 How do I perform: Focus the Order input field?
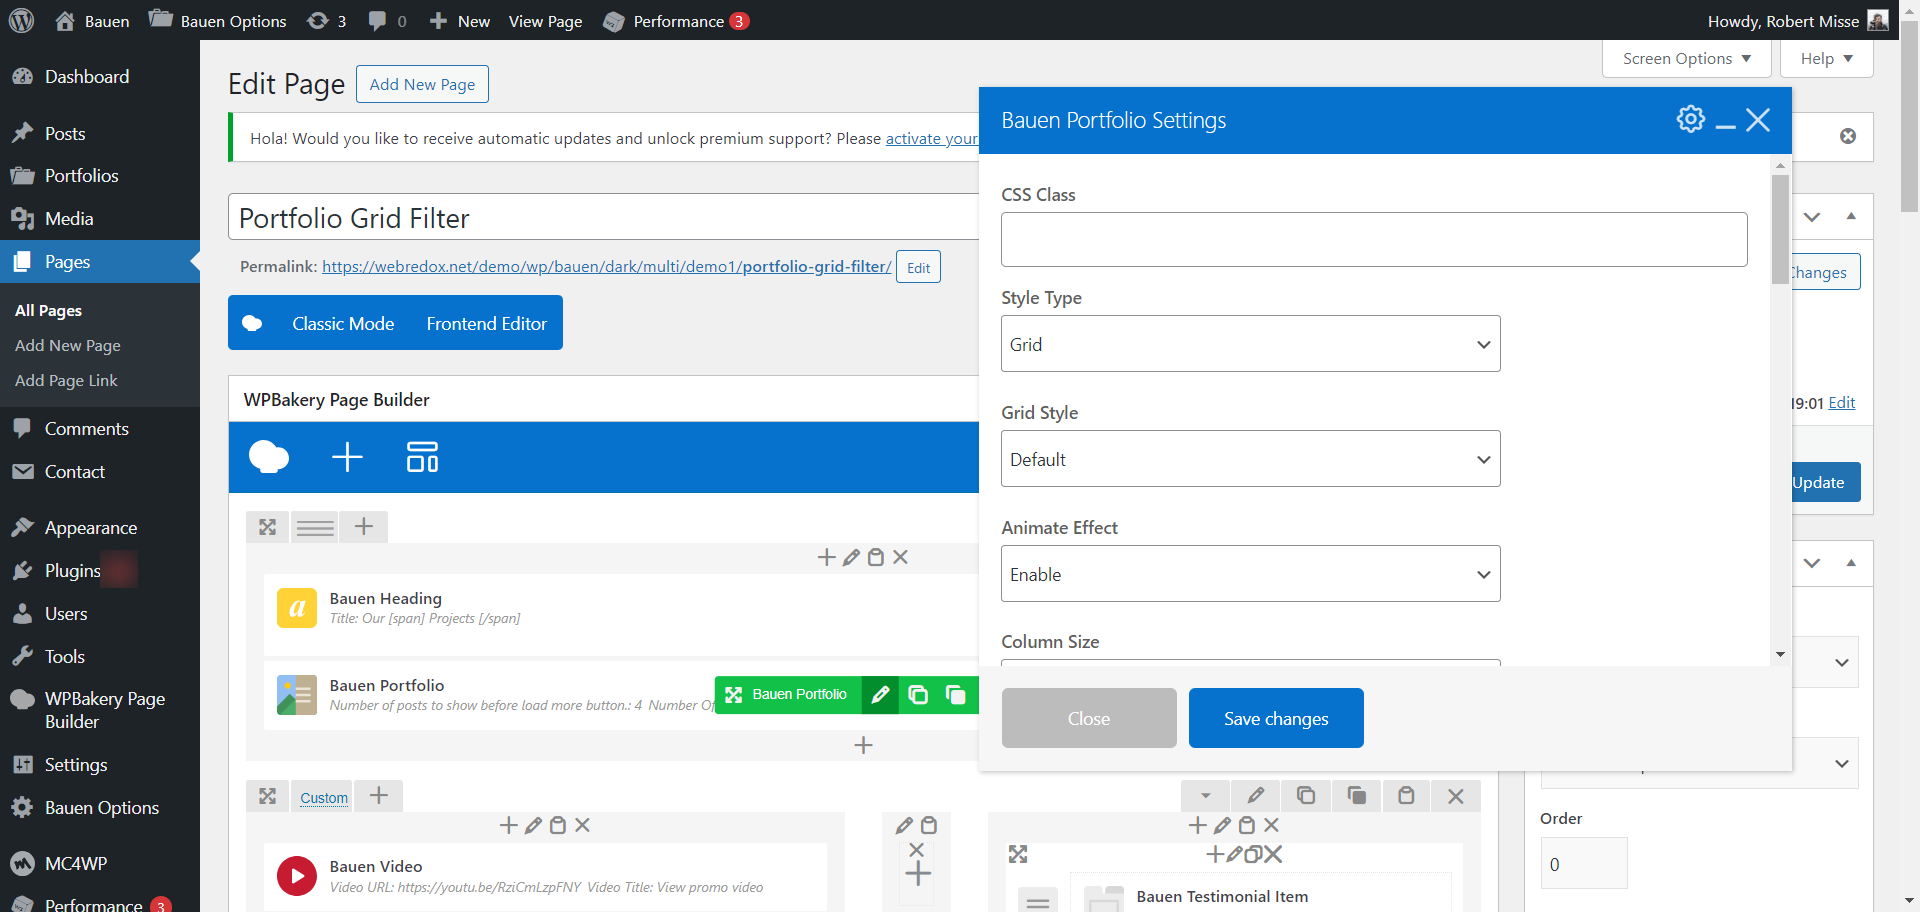tap(1584, 864)
